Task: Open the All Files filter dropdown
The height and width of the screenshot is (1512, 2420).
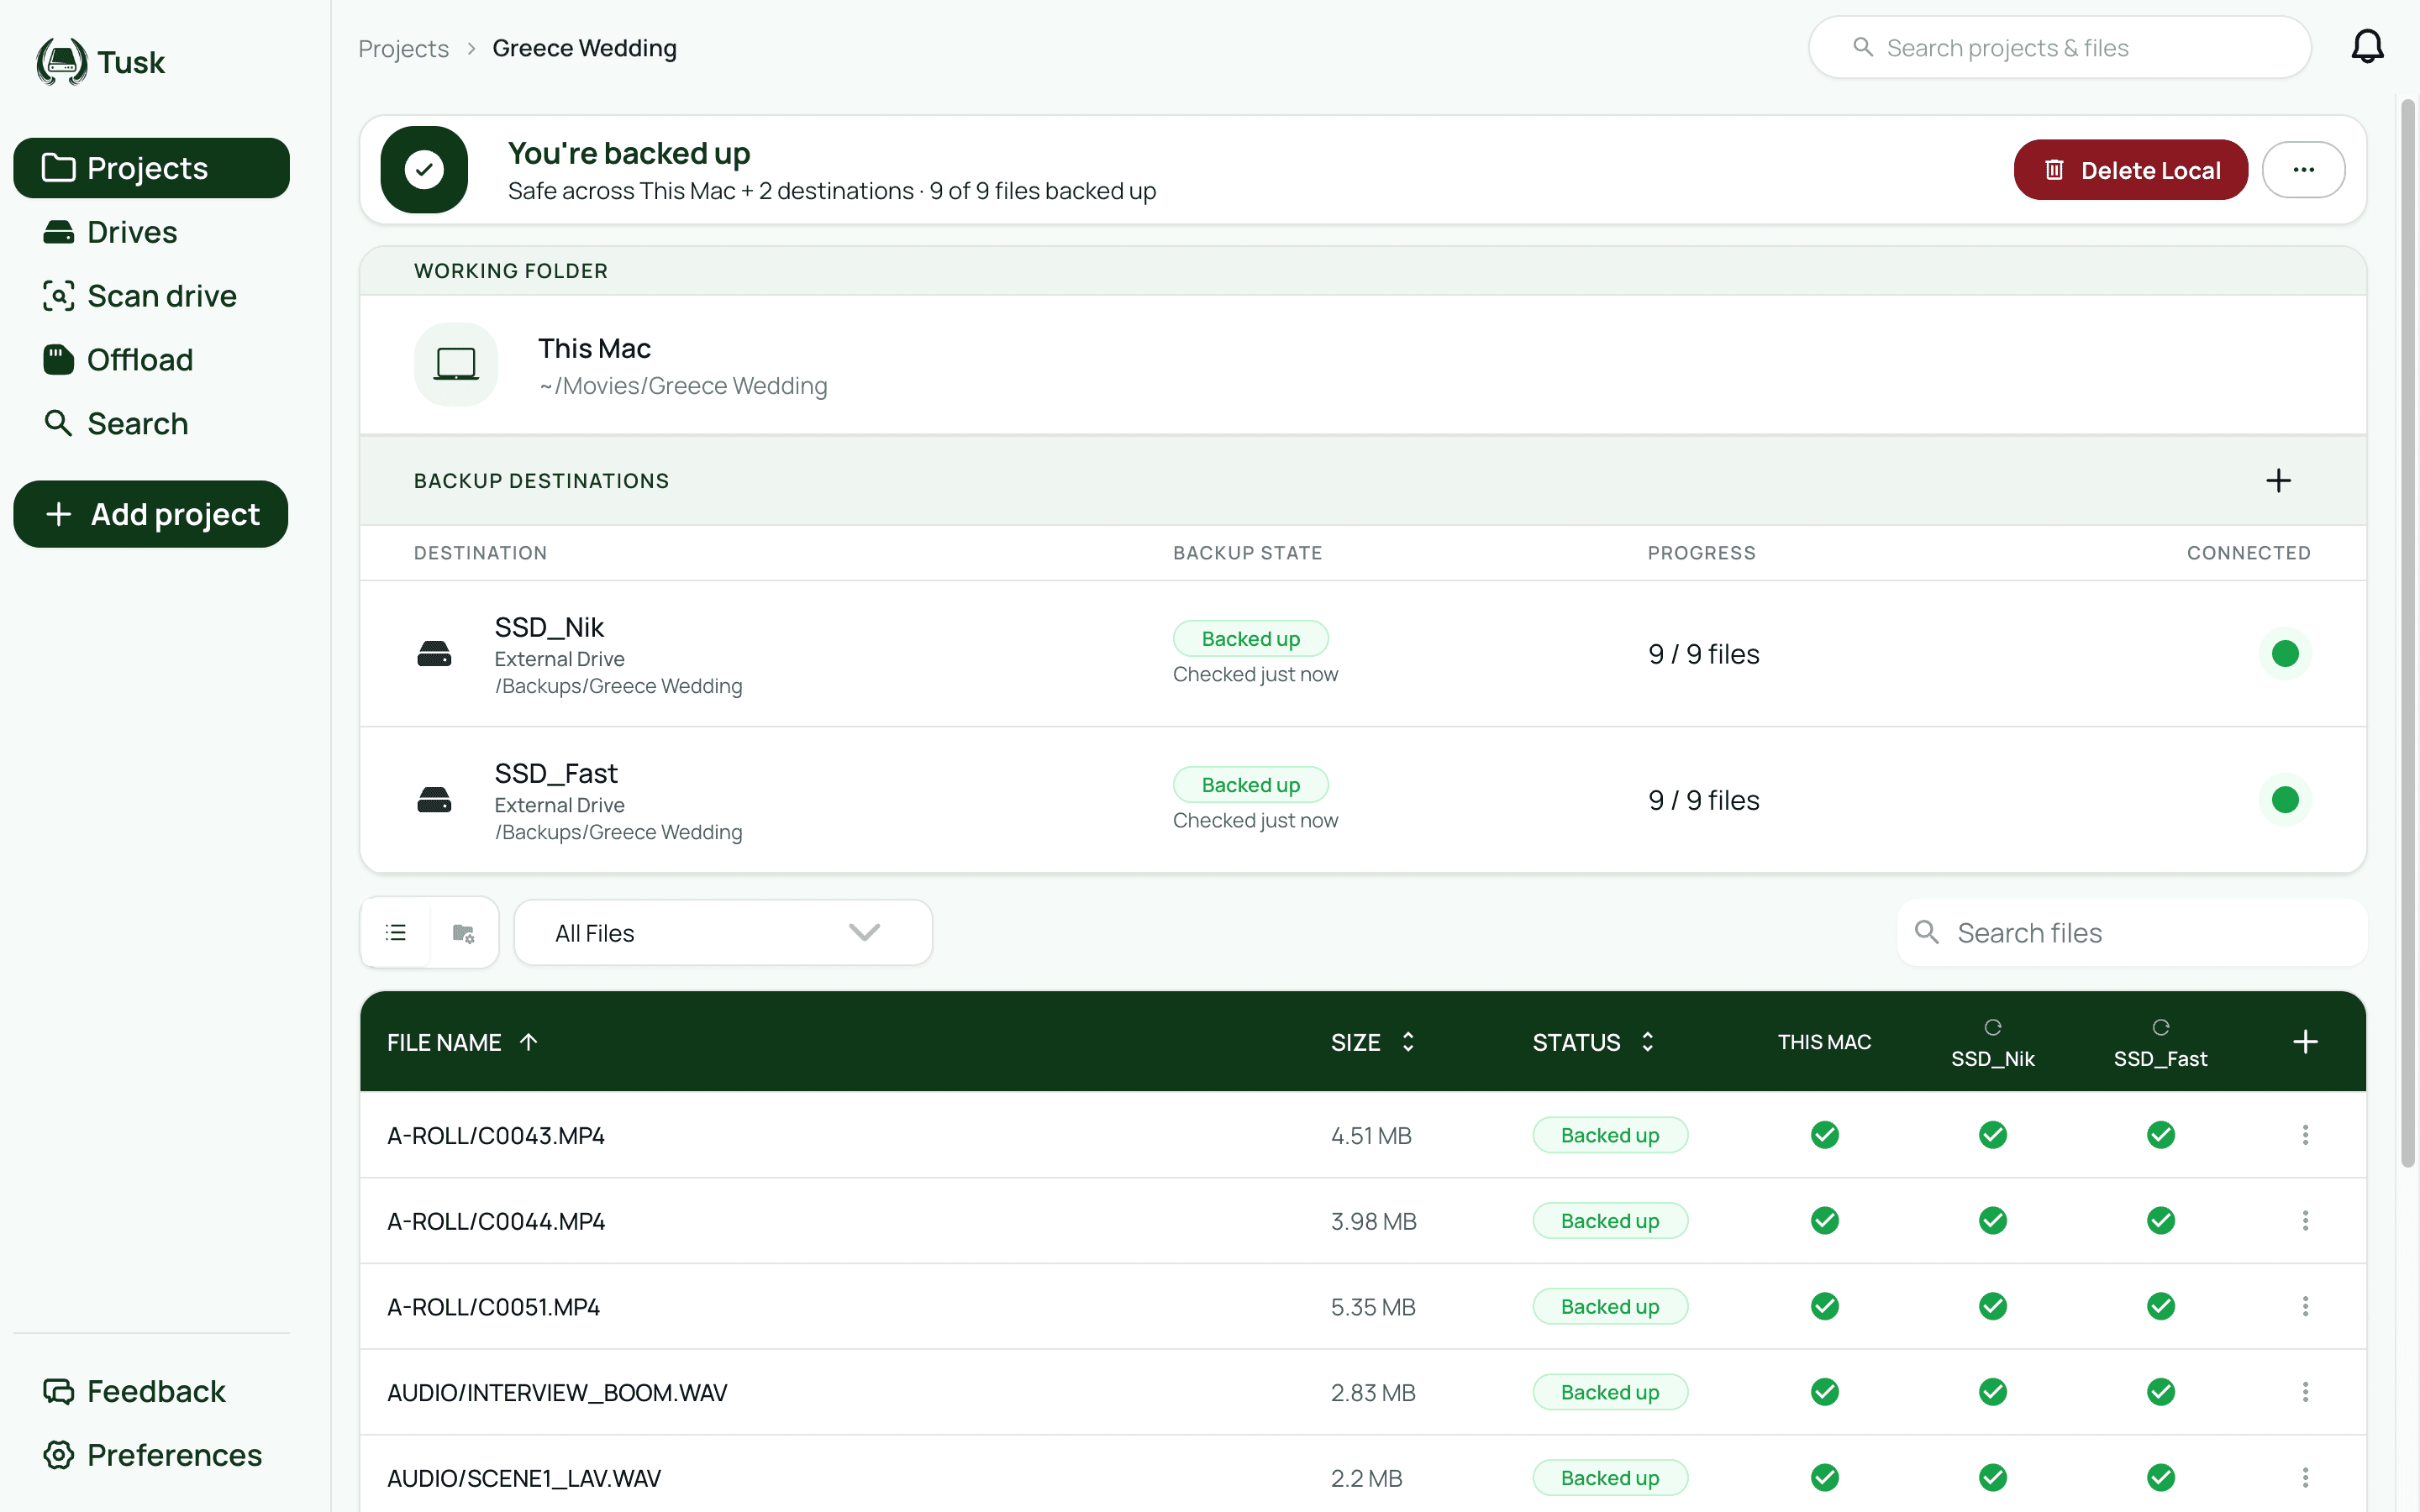Action: pos(723,933)
